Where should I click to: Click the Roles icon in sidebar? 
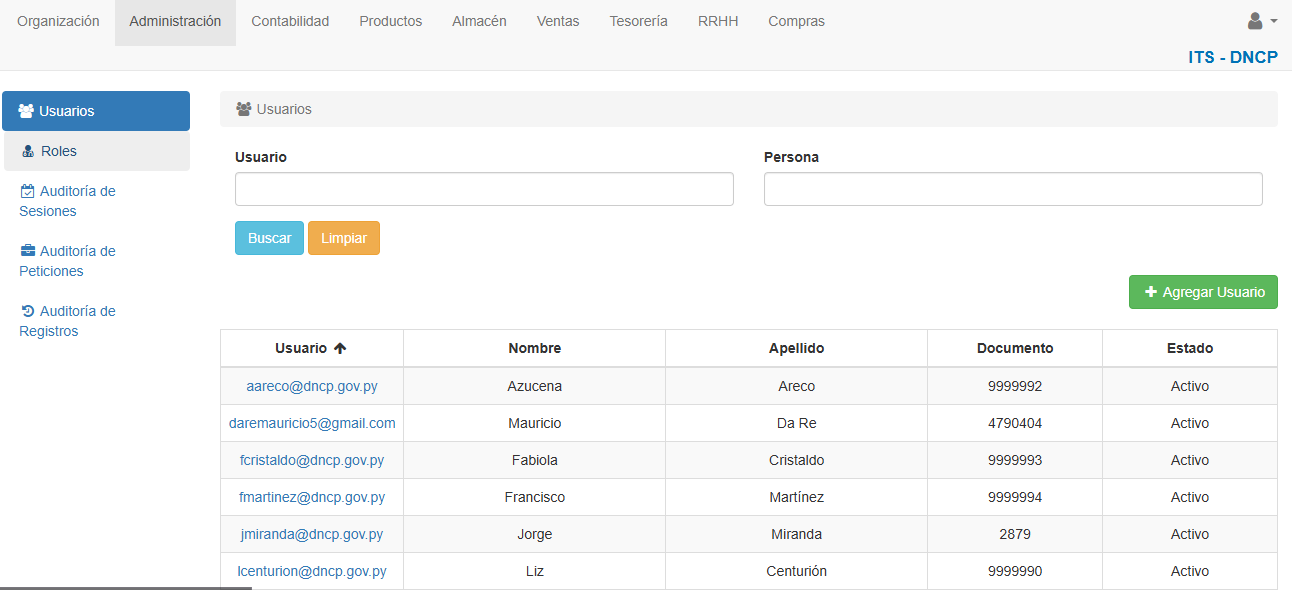pyautogui.click(x=28, y=152)
